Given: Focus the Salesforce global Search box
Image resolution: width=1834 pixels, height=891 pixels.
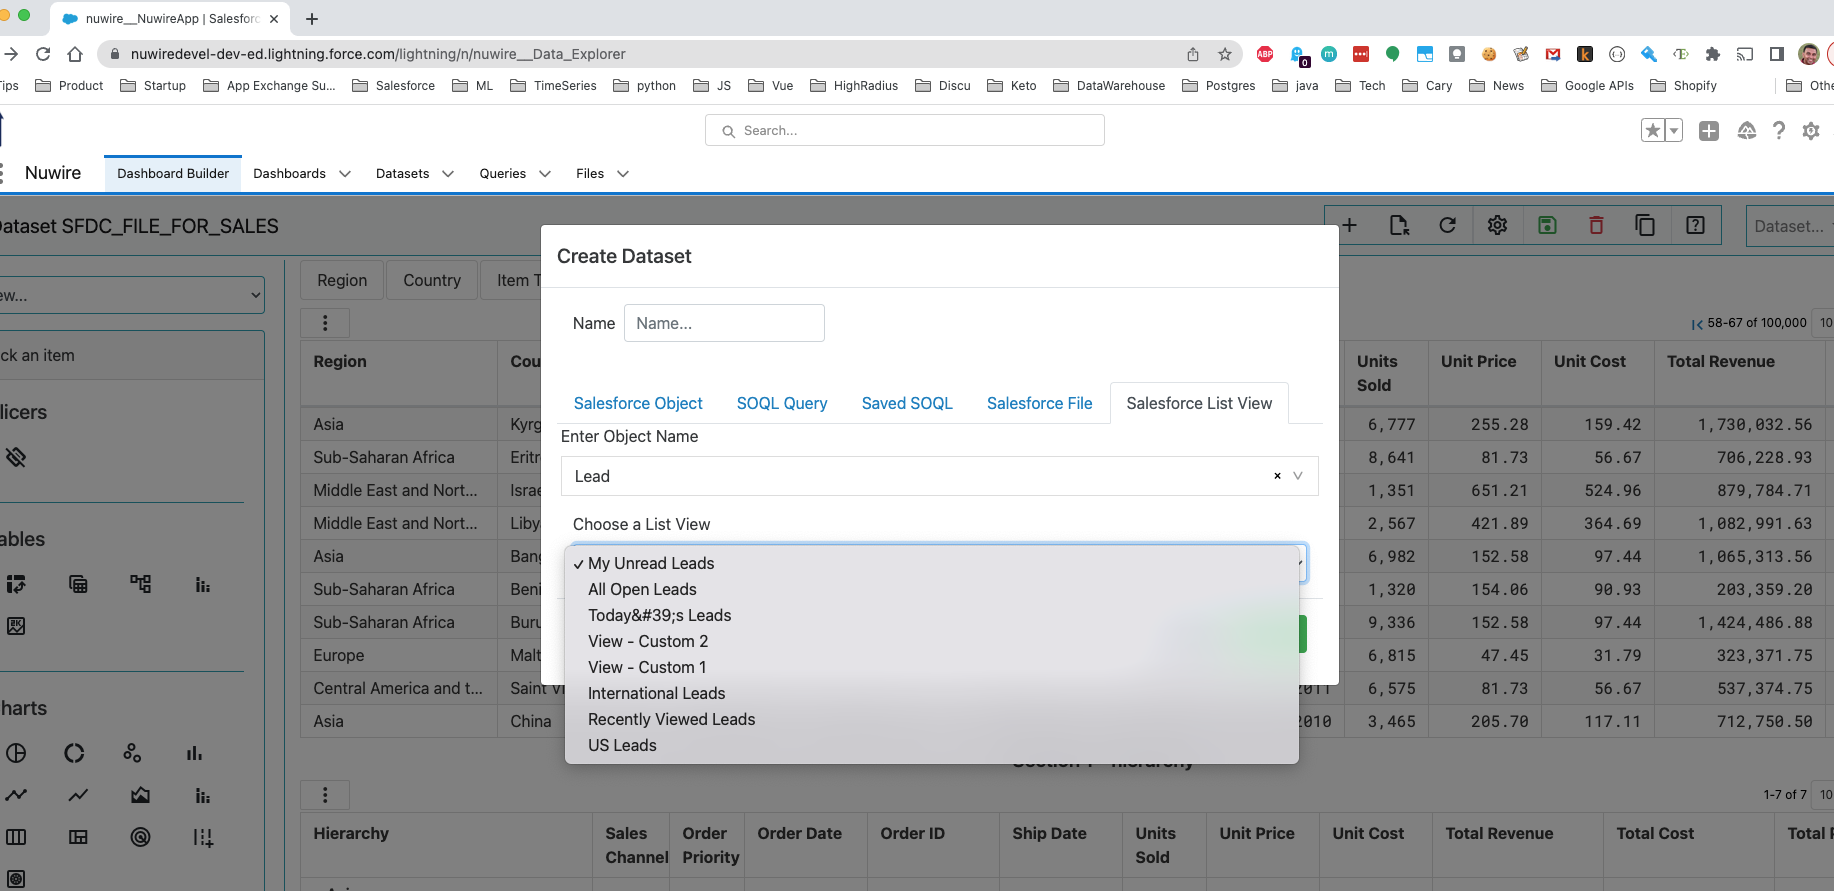Looking at the screenshot, I should pos(905,130).
